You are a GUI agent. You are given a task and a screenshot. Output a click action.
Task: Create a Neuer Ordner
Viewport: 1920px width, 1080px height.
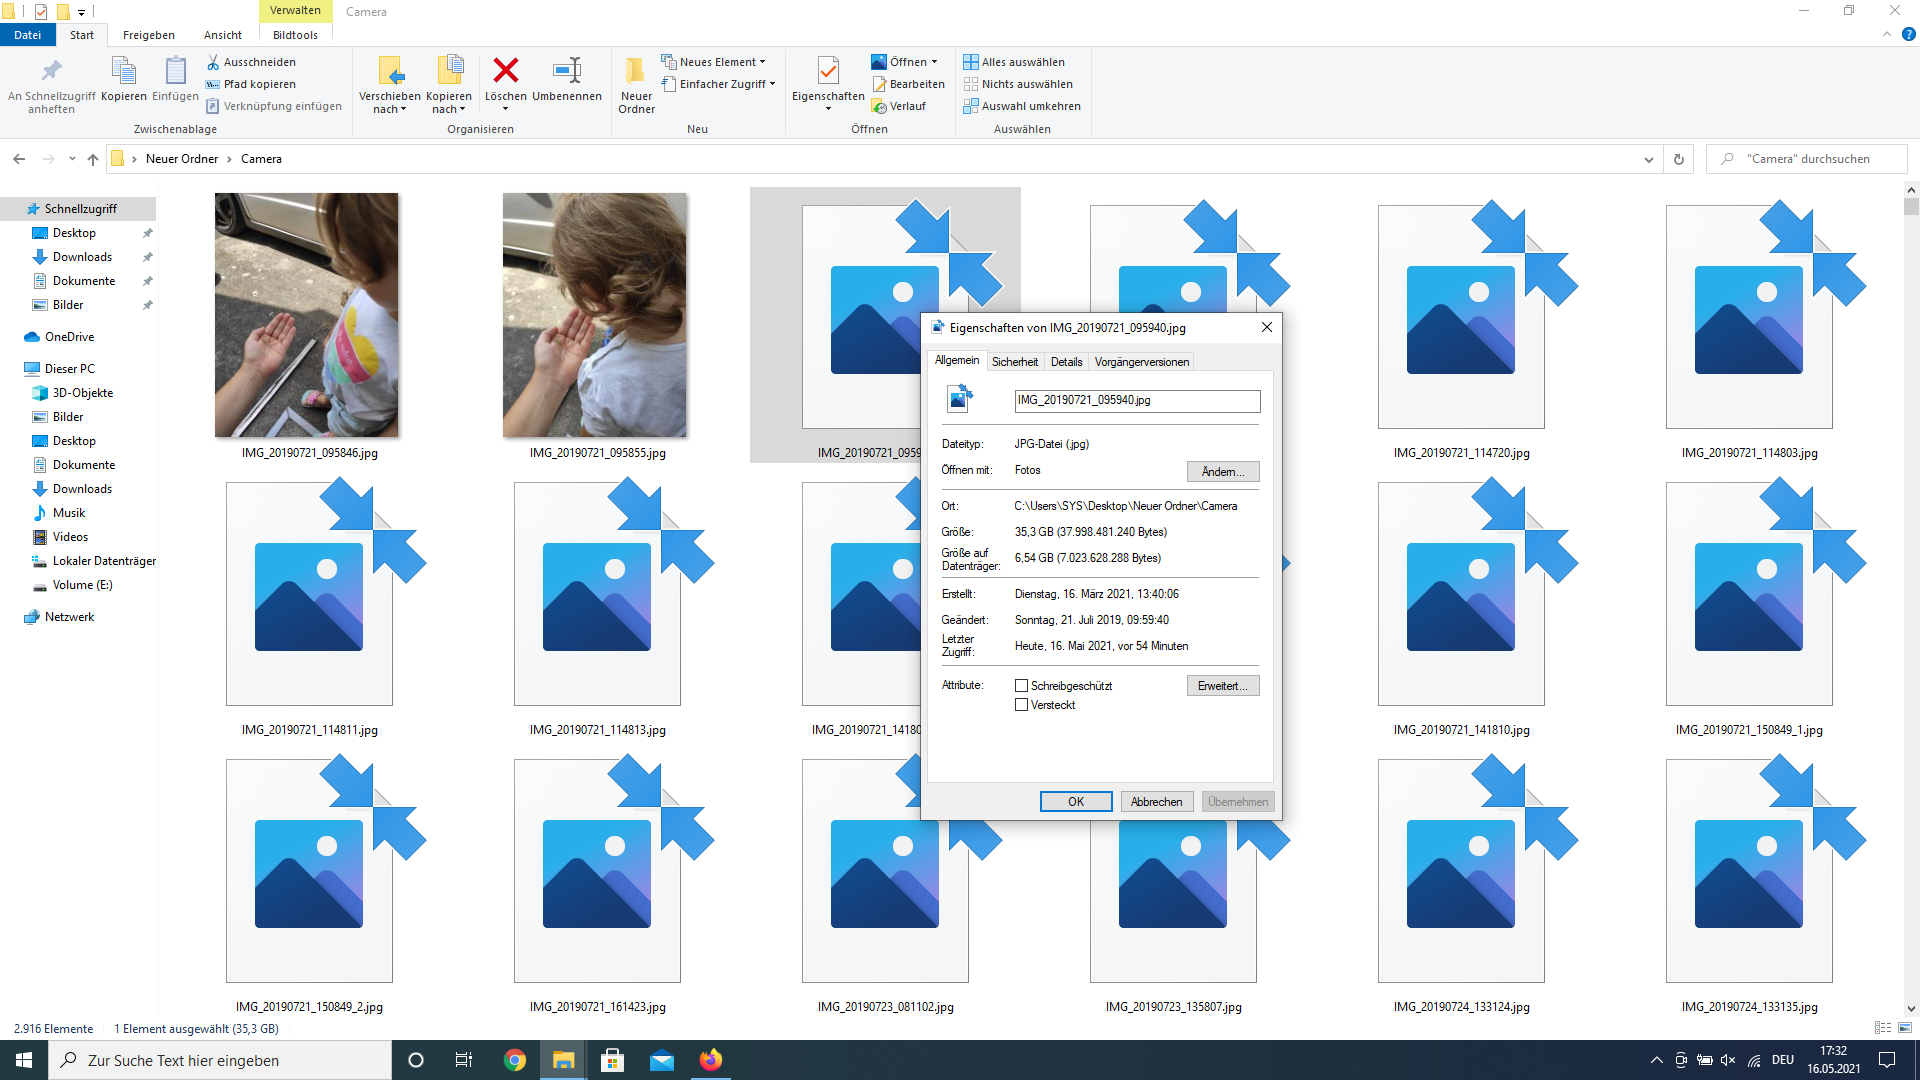tap(636, 85)
